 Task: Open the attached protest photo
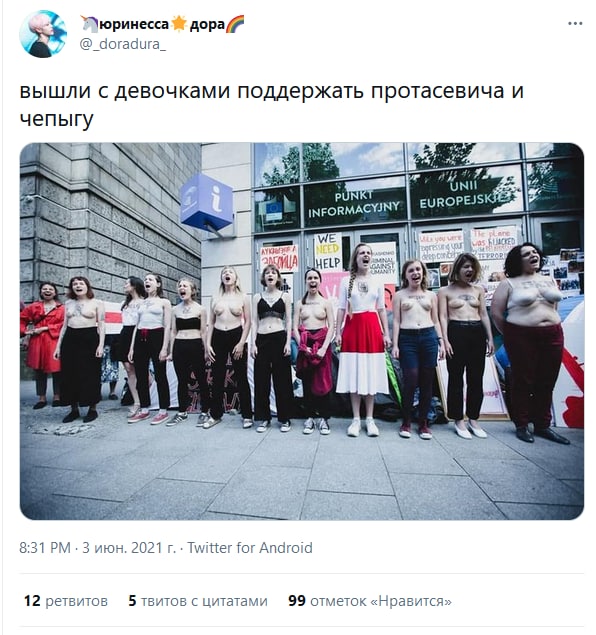point(302,331)
